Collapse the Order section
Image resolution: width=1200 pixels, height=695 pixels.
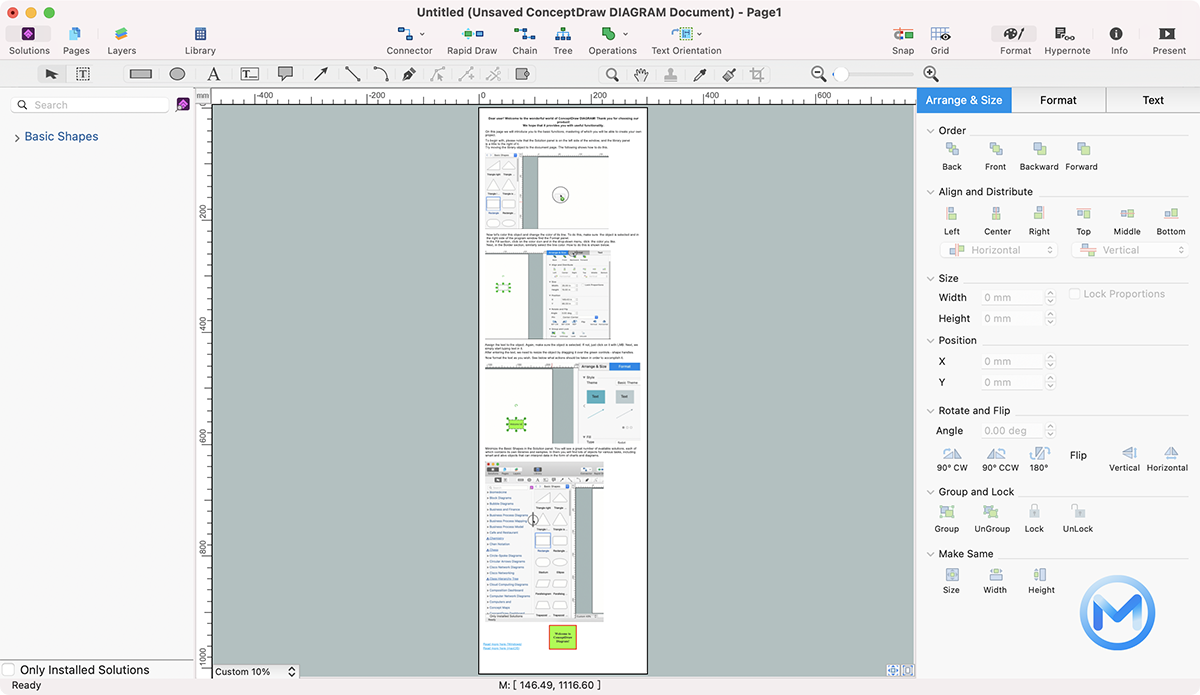click(x=929, y=131)
